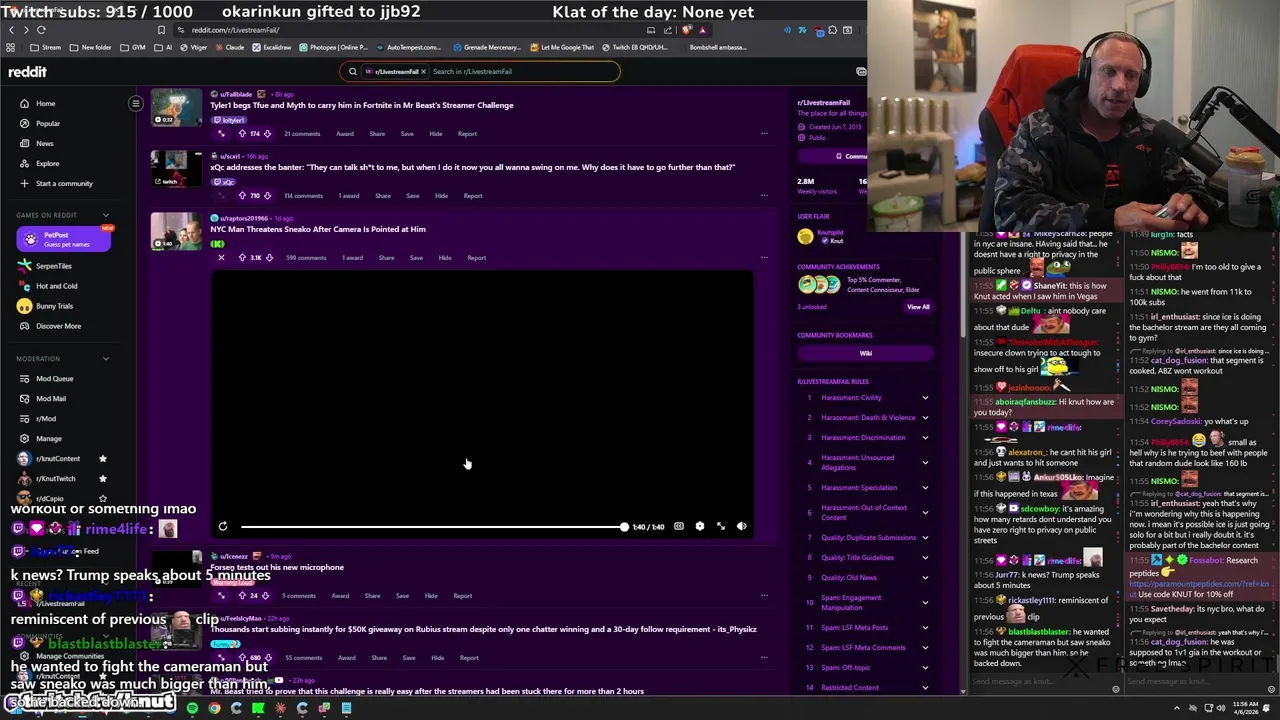Open video settings gear in player
1280x720 pixels.
tap(700, 526)
